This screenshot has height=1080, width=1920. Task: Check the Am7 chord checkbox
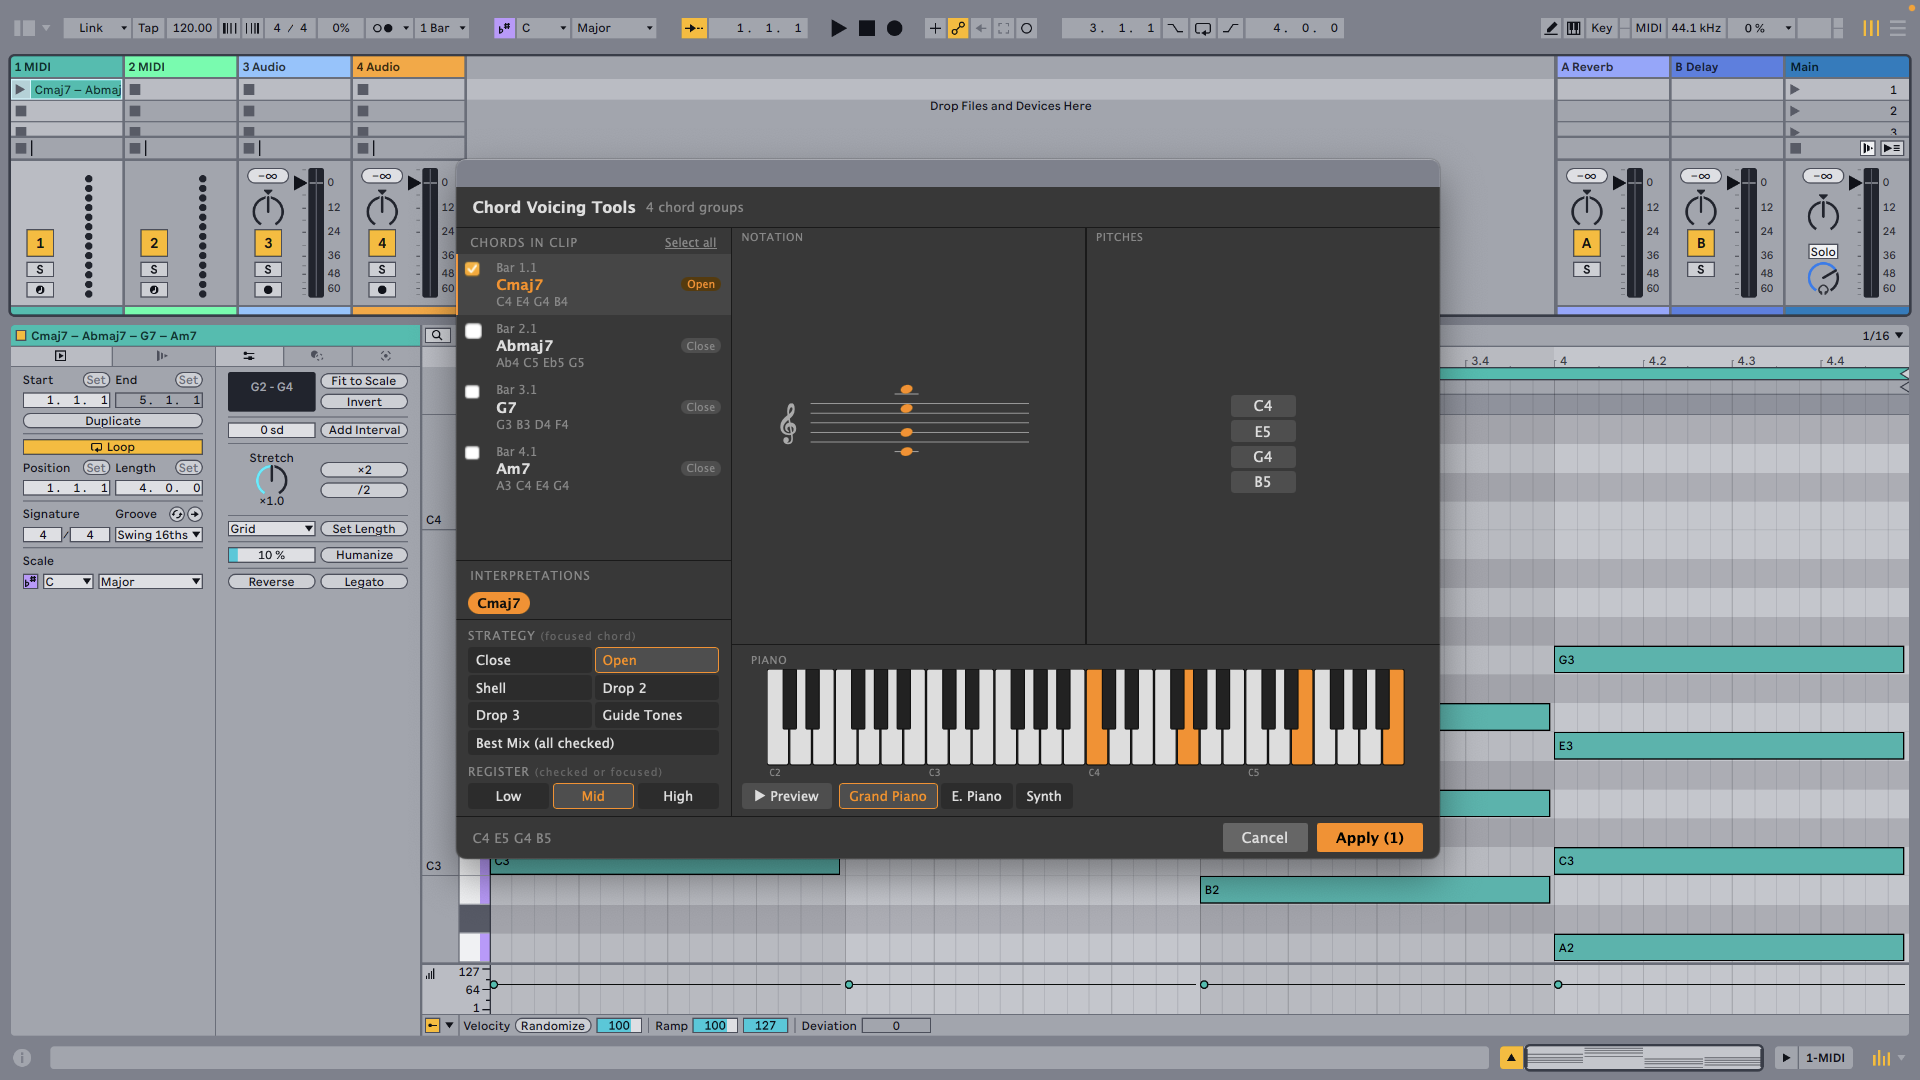click(473, 453)
